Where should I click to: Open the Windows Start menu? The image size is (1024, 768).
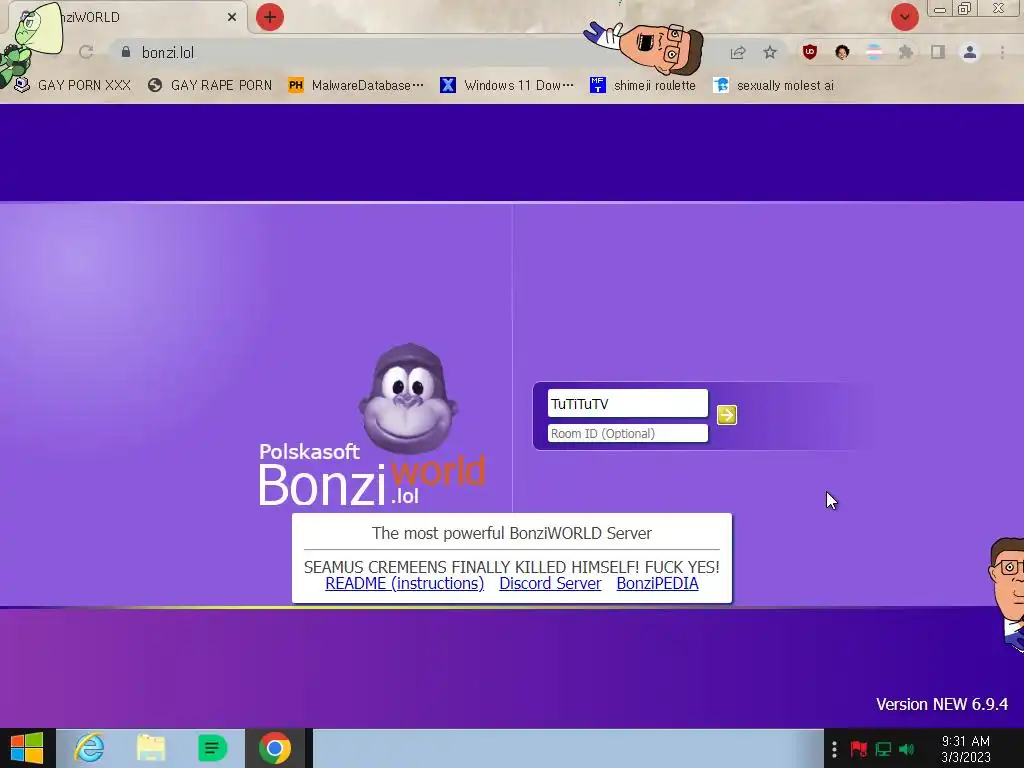27,748
